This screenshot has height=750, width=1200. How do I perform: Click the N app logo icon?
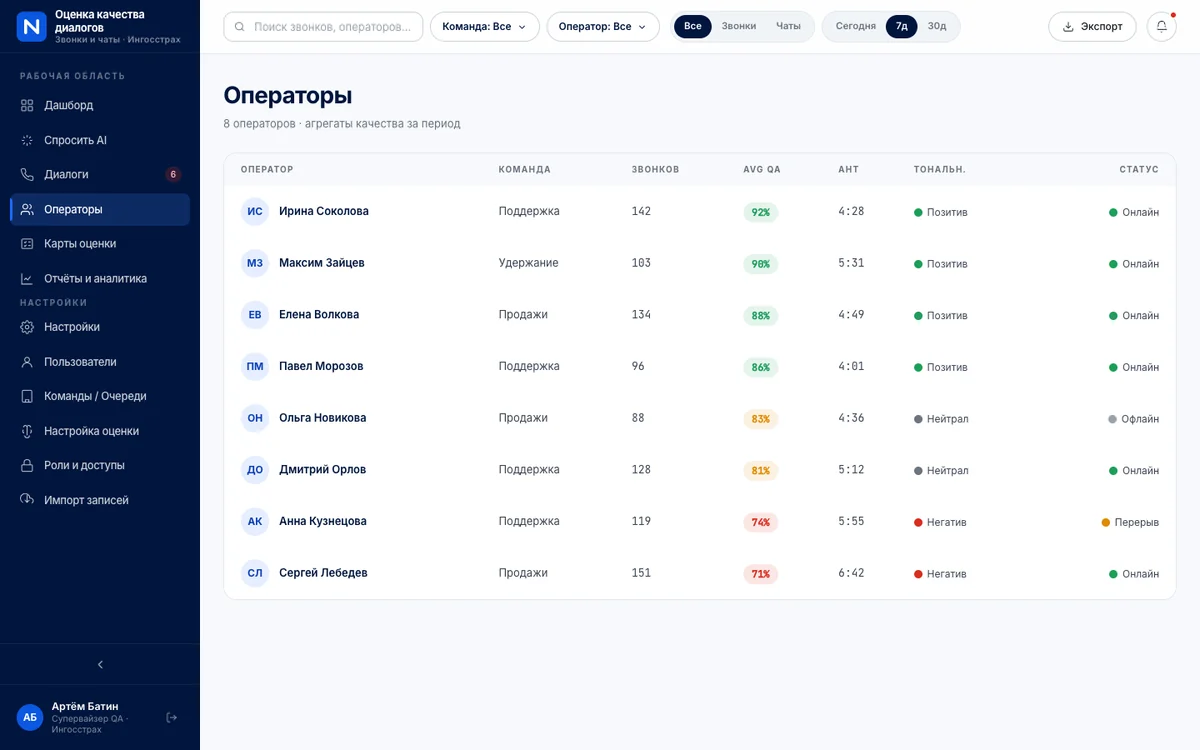[32, 27]
